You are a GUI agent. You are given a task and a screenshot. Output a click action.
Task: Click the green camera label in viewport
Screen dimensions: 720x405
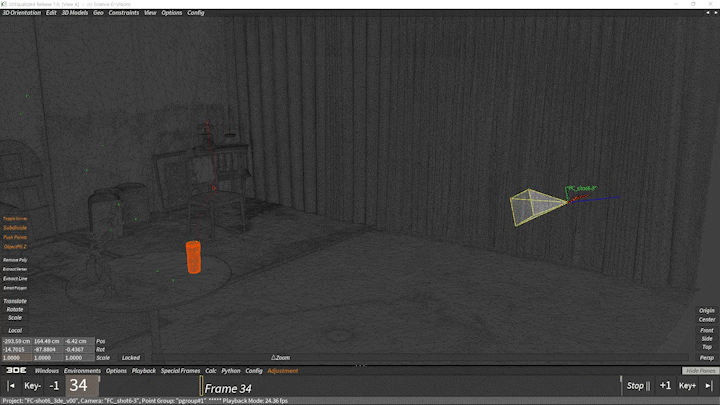(x=581, y=189)
